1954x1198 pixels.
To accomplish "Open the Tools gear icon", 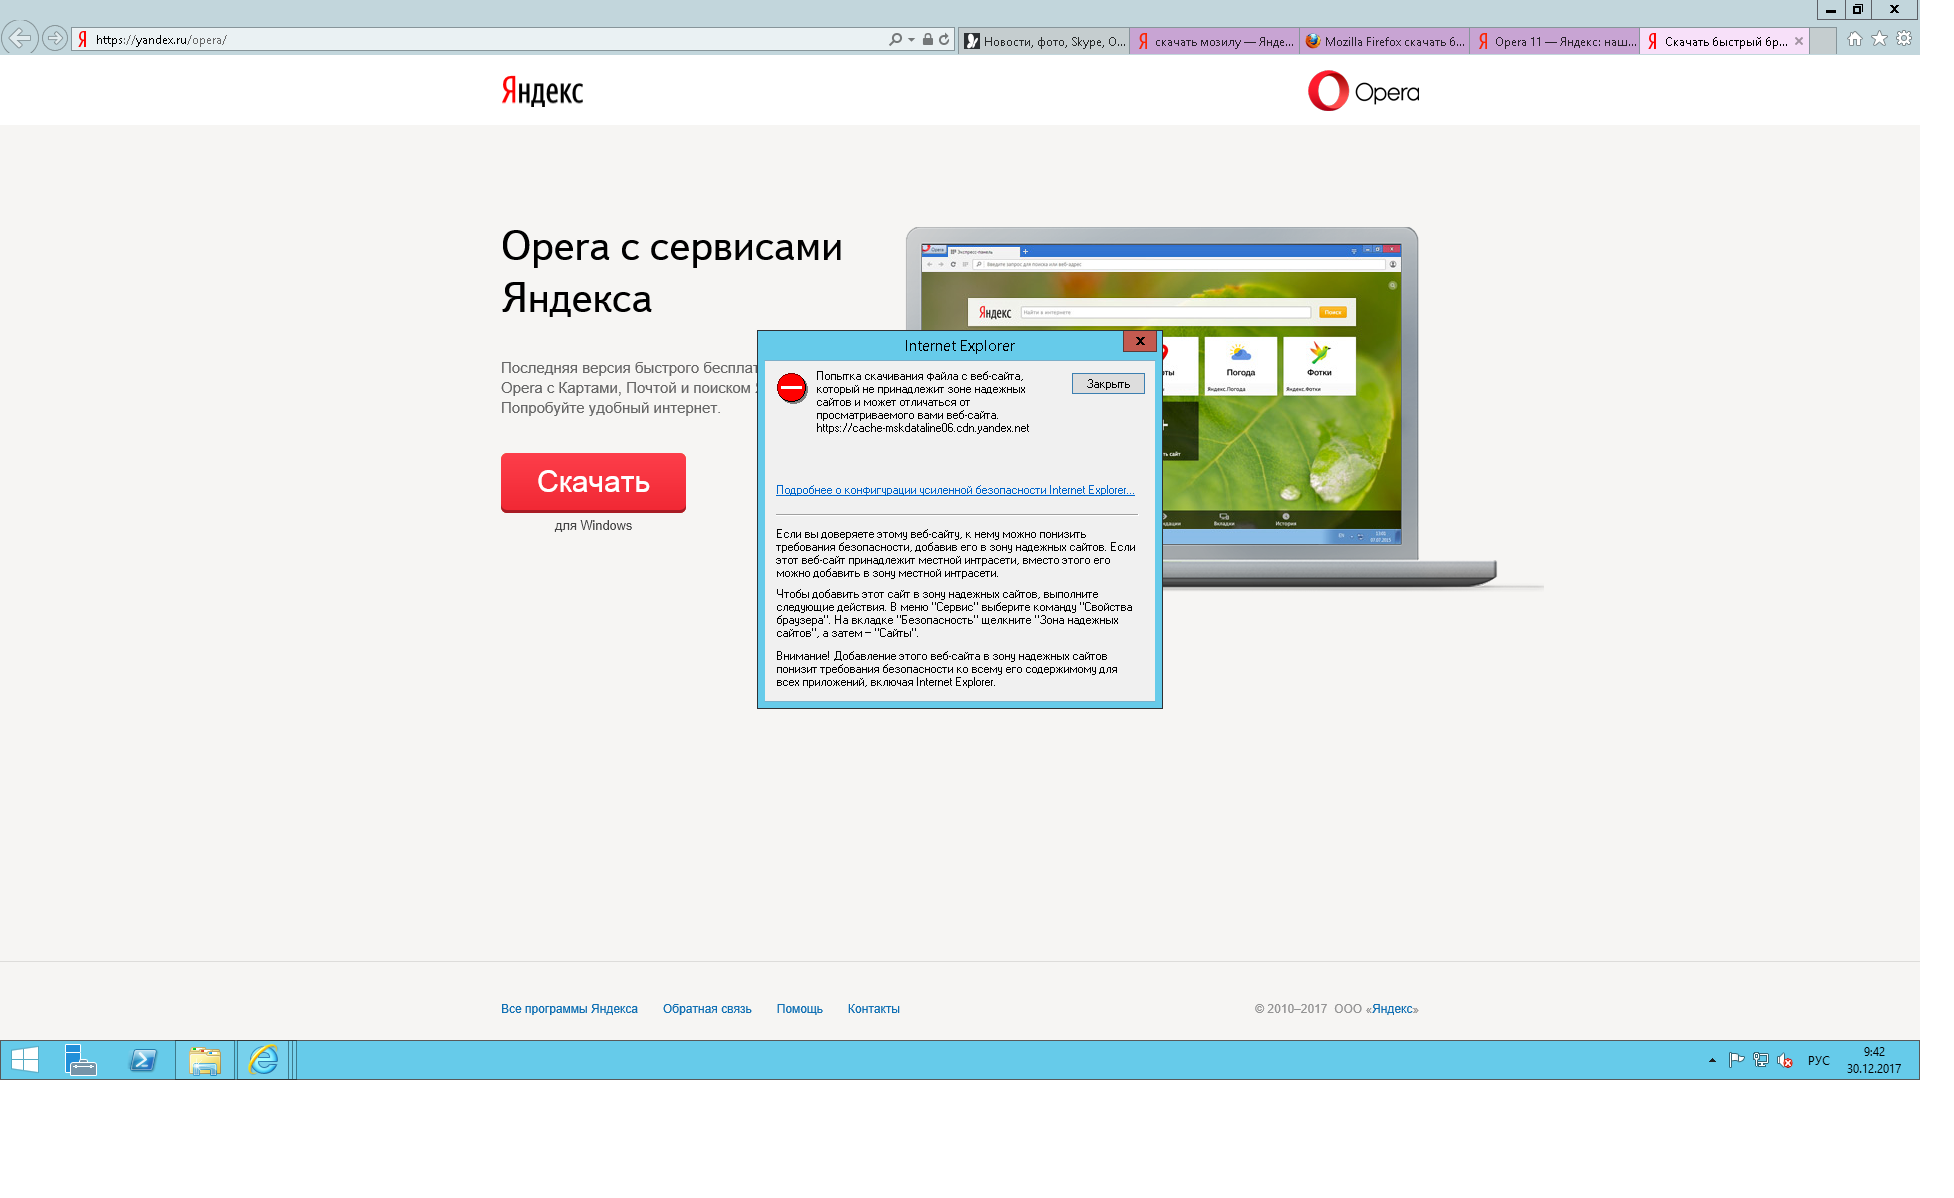I will [x=1904, y=39].
